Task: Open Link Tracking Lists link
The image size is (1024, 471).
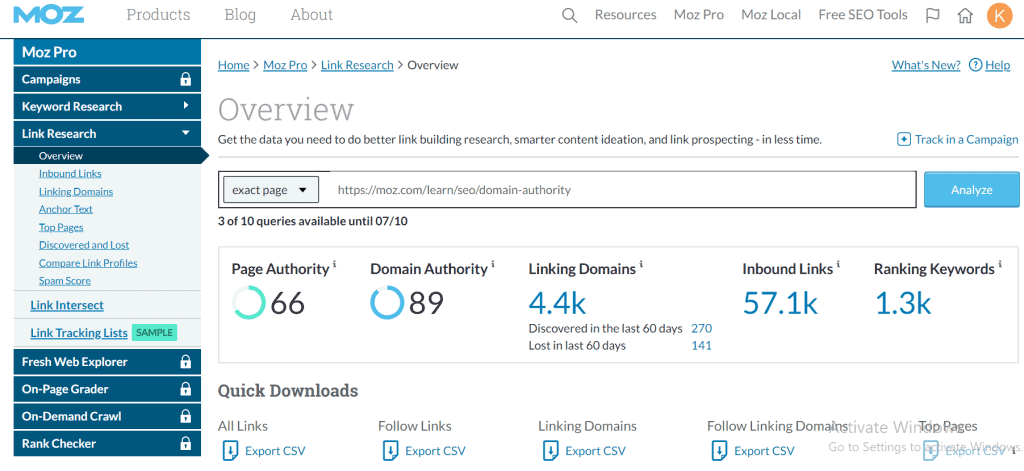Action: click(x=79, y=333)
